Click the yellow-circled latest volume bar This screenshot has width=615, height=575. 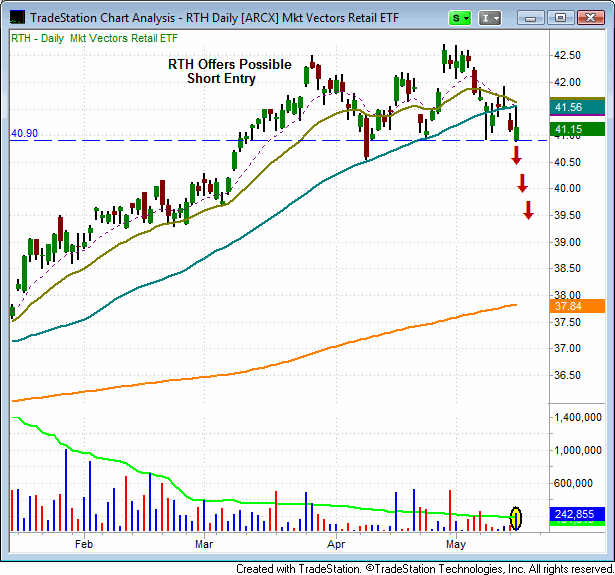(x=516, y=519)
